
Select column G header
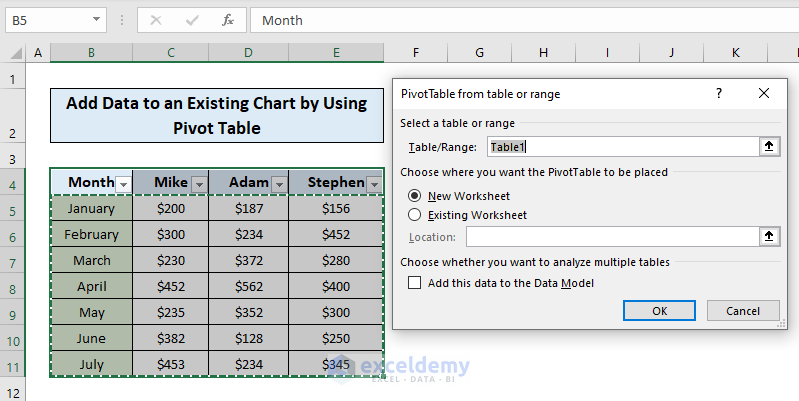[479, 53]
